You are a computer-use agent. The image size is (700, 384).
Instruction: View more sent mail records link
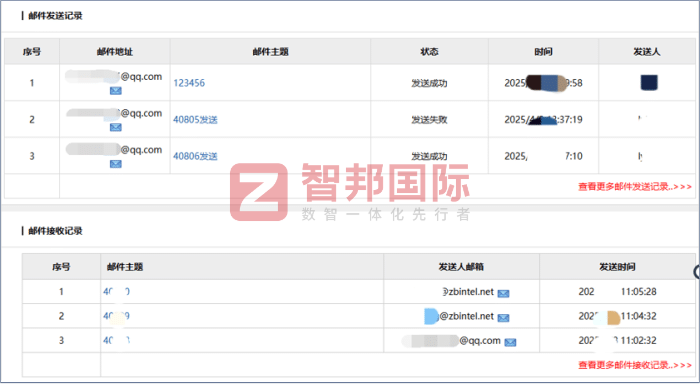[x=635, y=187]
